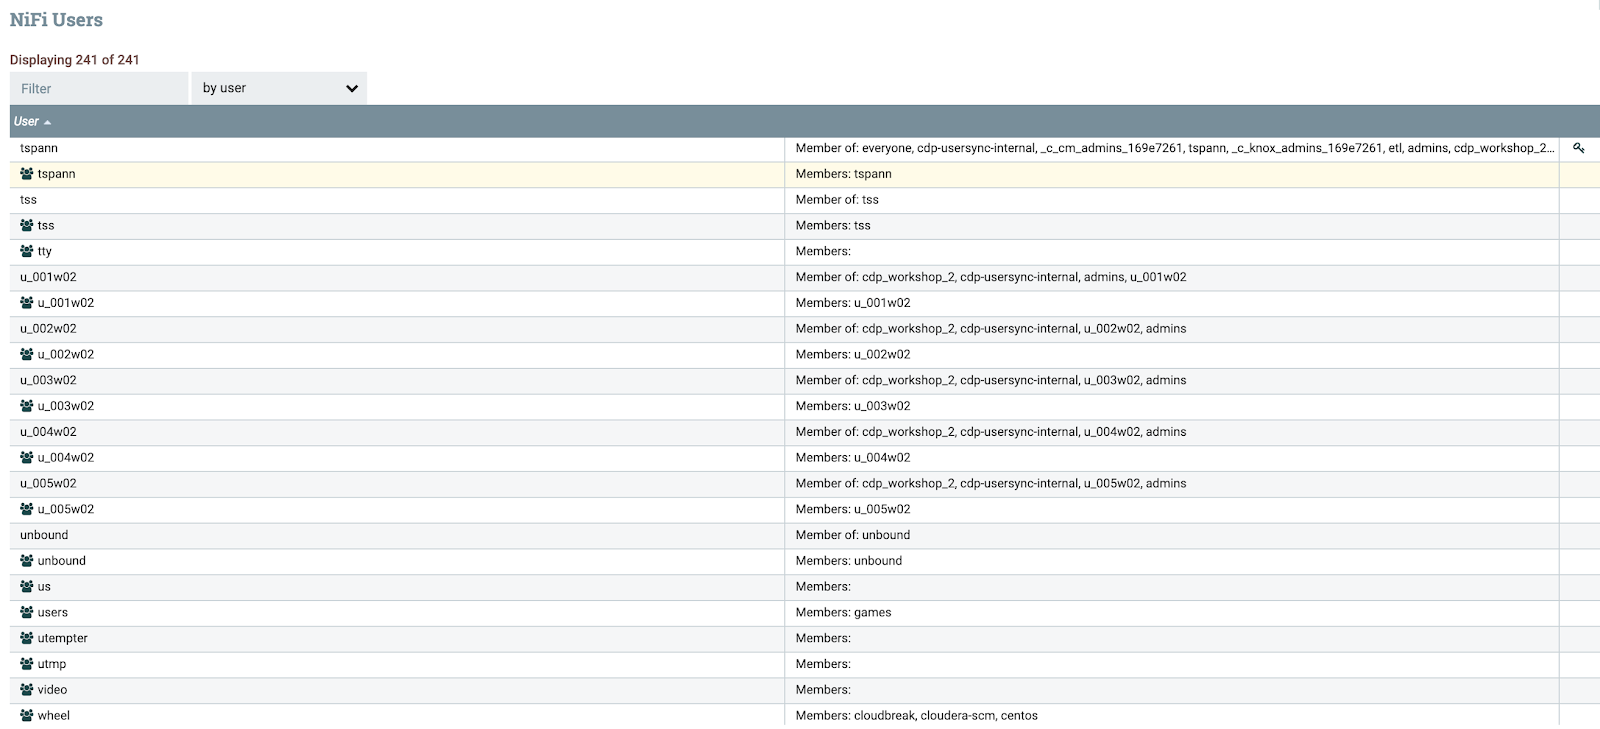Click the empty "Members:" cell in the utmp row
1600x729 pixels.
point(1172,664)
